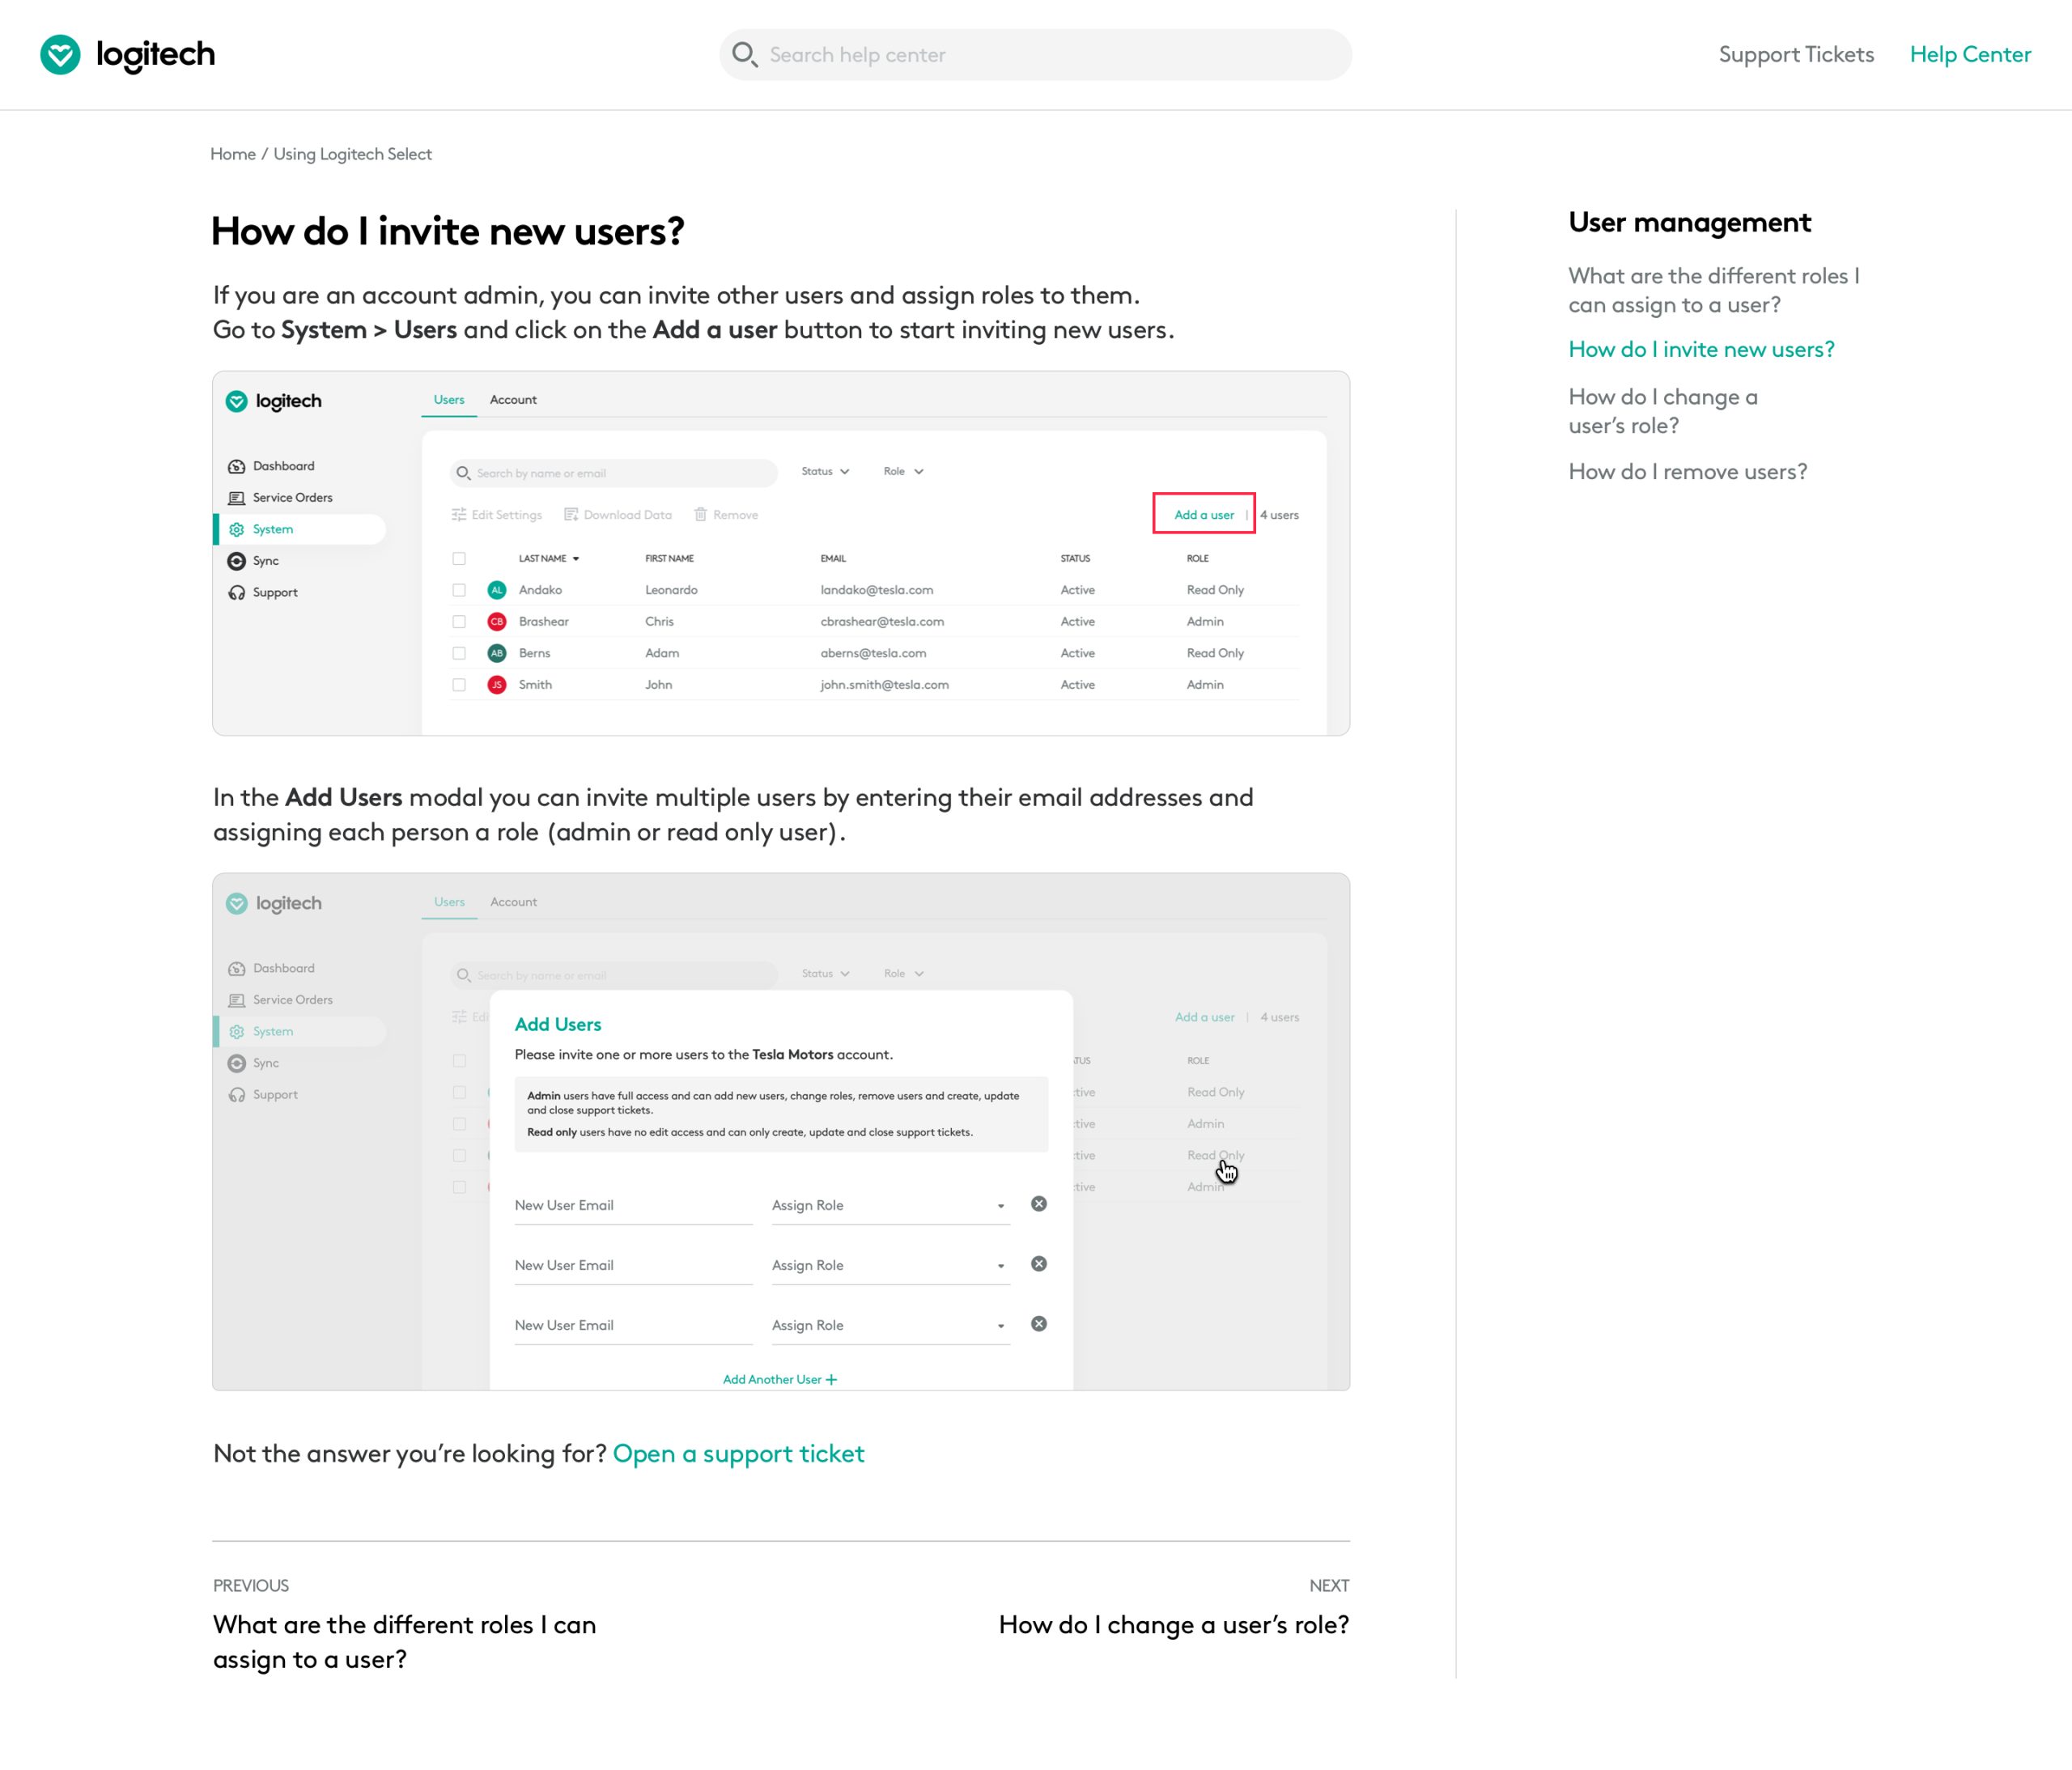Click Support headset icon in first screenshot sidebar
The image size is (2072, 1770).
click(237, 592)
